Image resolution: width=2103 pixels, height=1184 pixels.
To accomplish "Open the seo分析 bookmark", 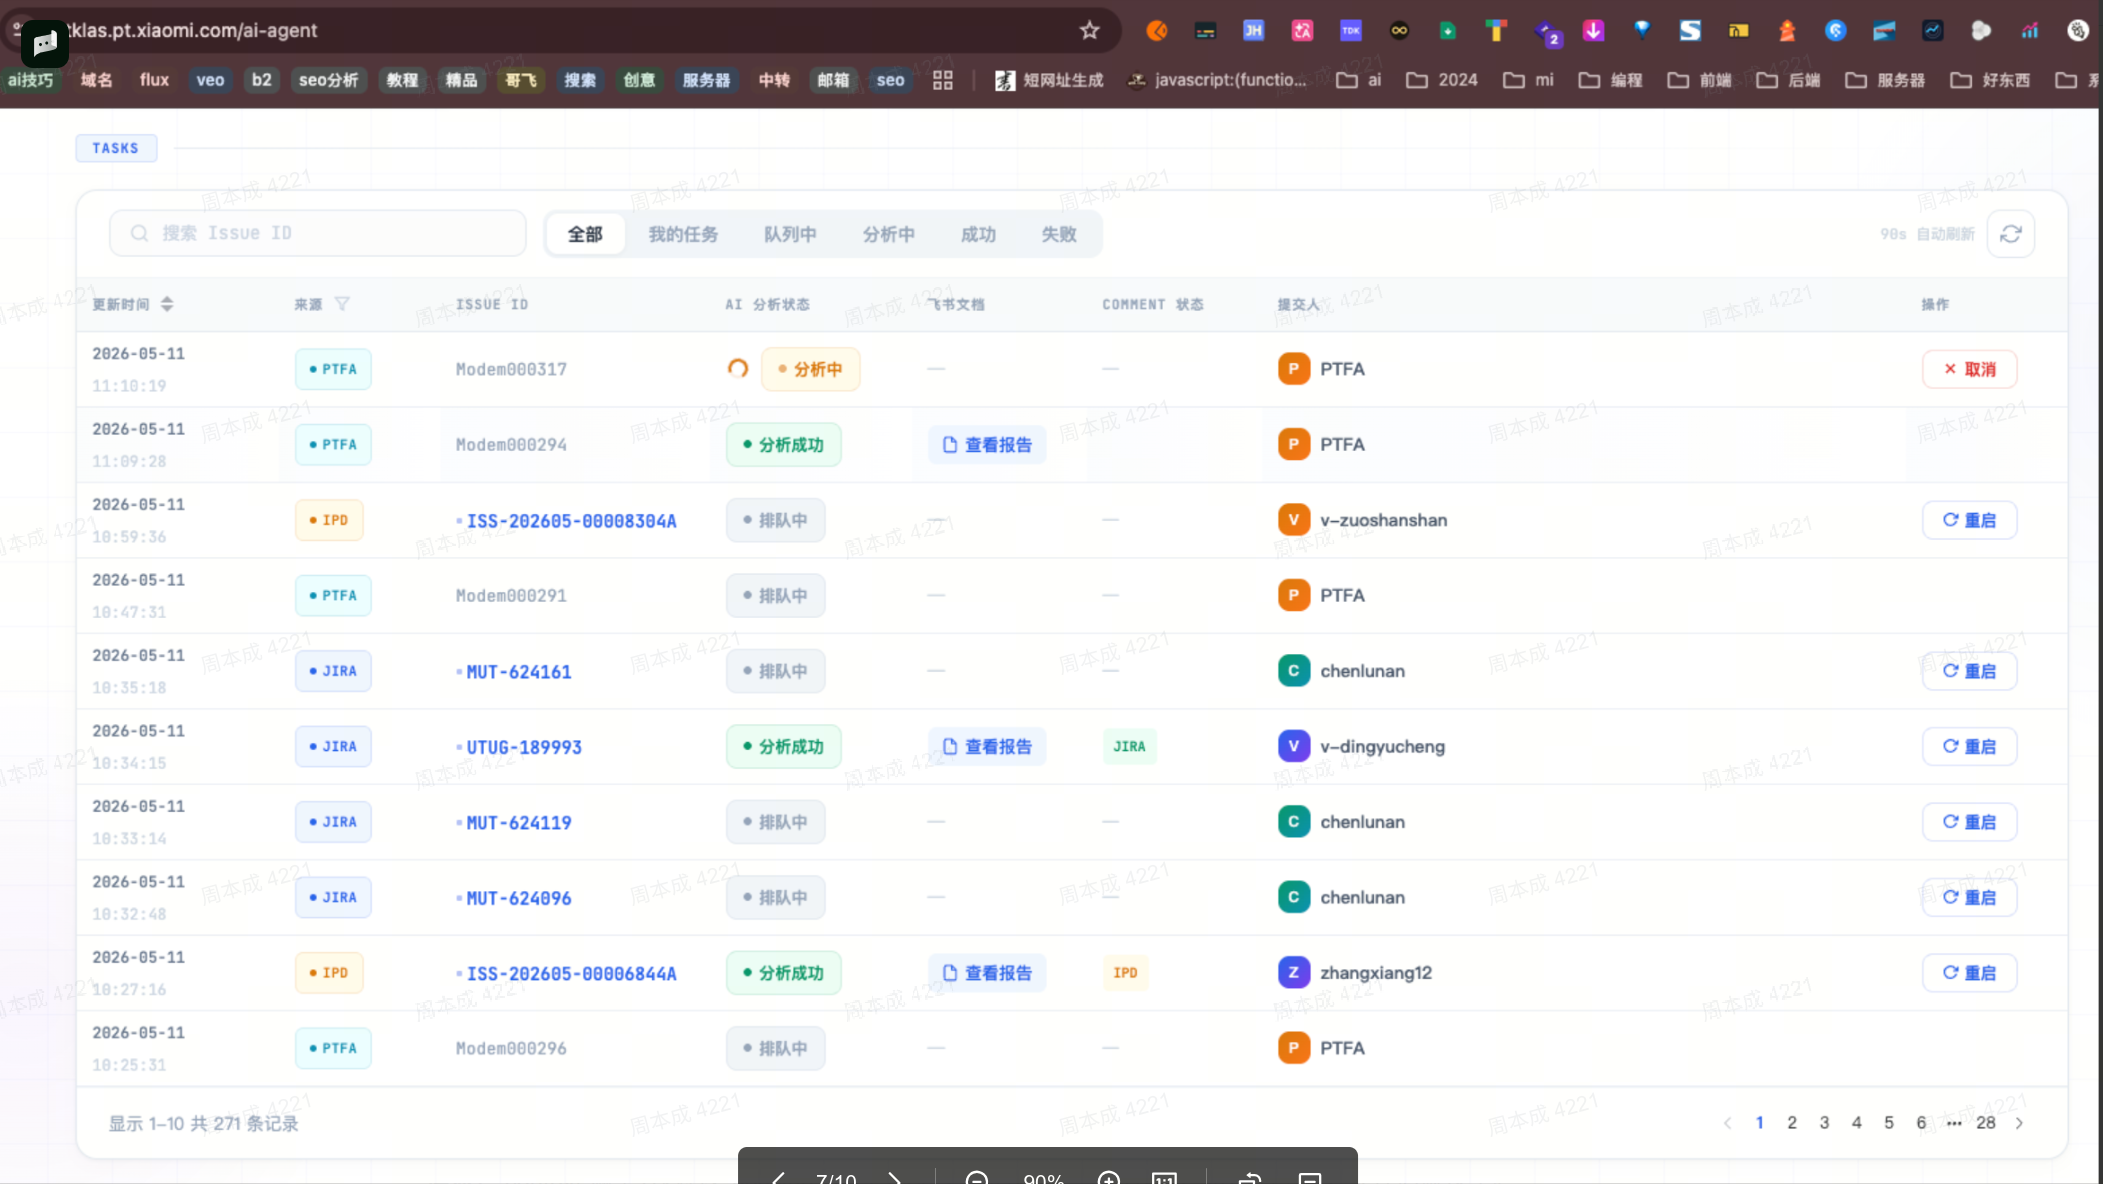I will (x=328, y=80).
